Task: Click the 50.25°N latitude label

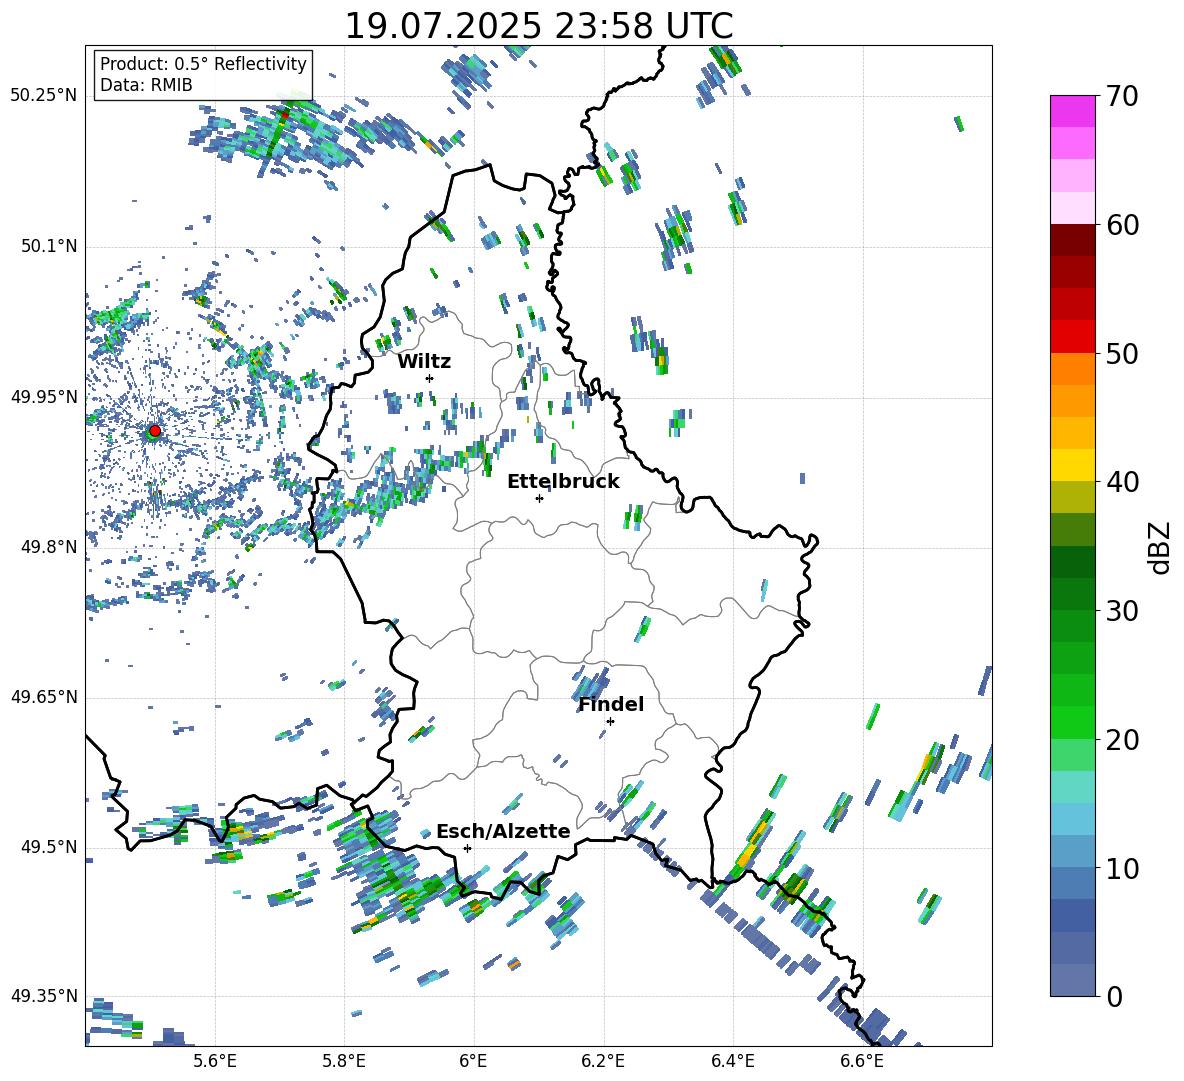Action: pos(44,96)
